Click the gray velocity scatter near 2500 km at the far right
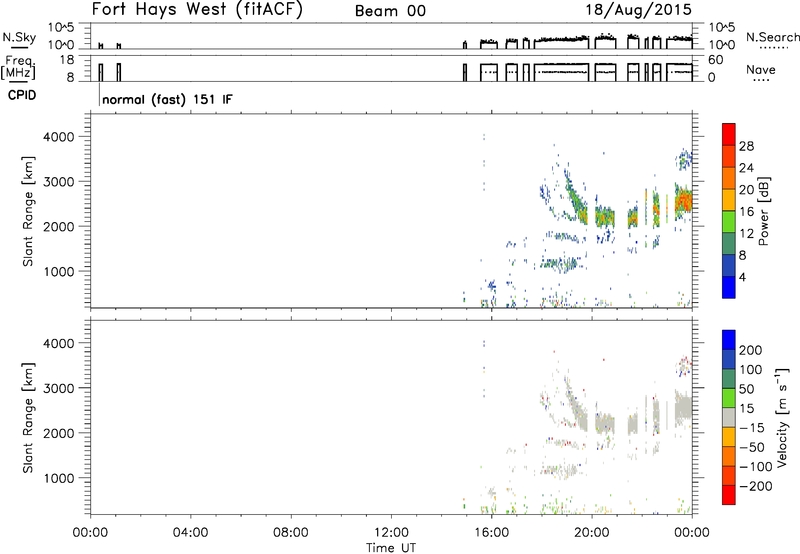 (683, 407)
